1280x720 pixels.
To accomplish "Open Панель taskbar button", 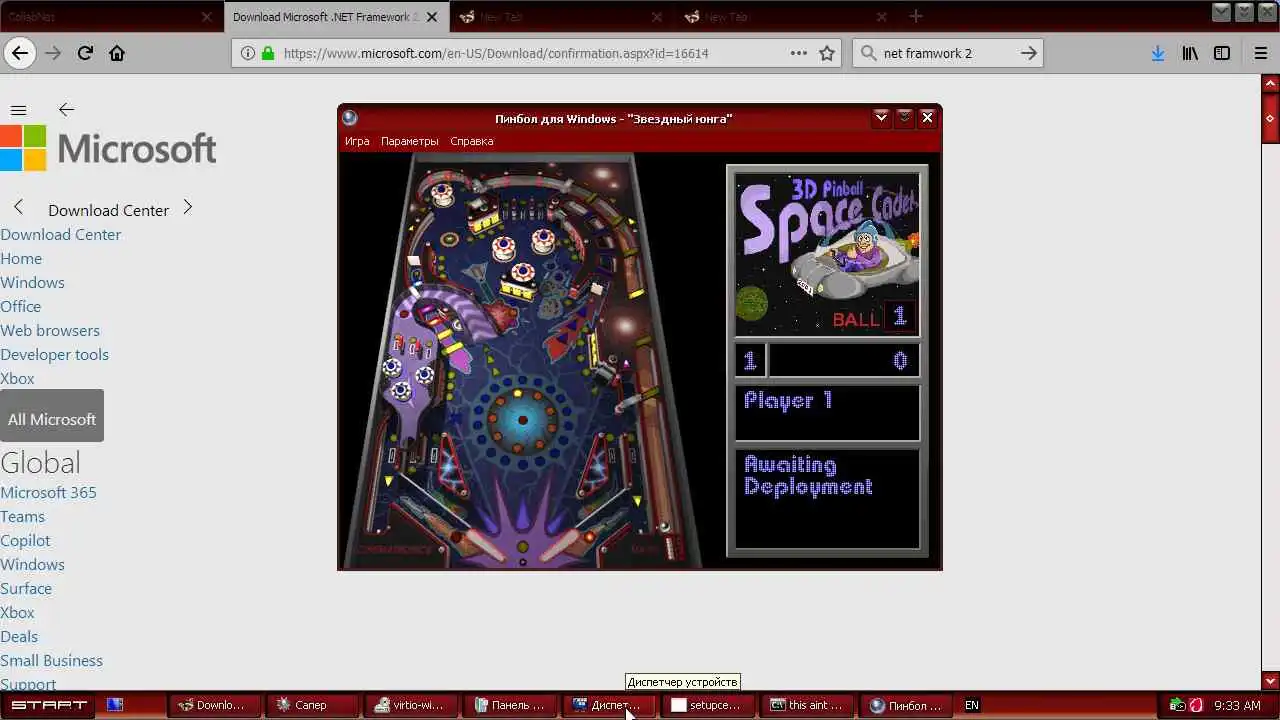I will [509, 705].
